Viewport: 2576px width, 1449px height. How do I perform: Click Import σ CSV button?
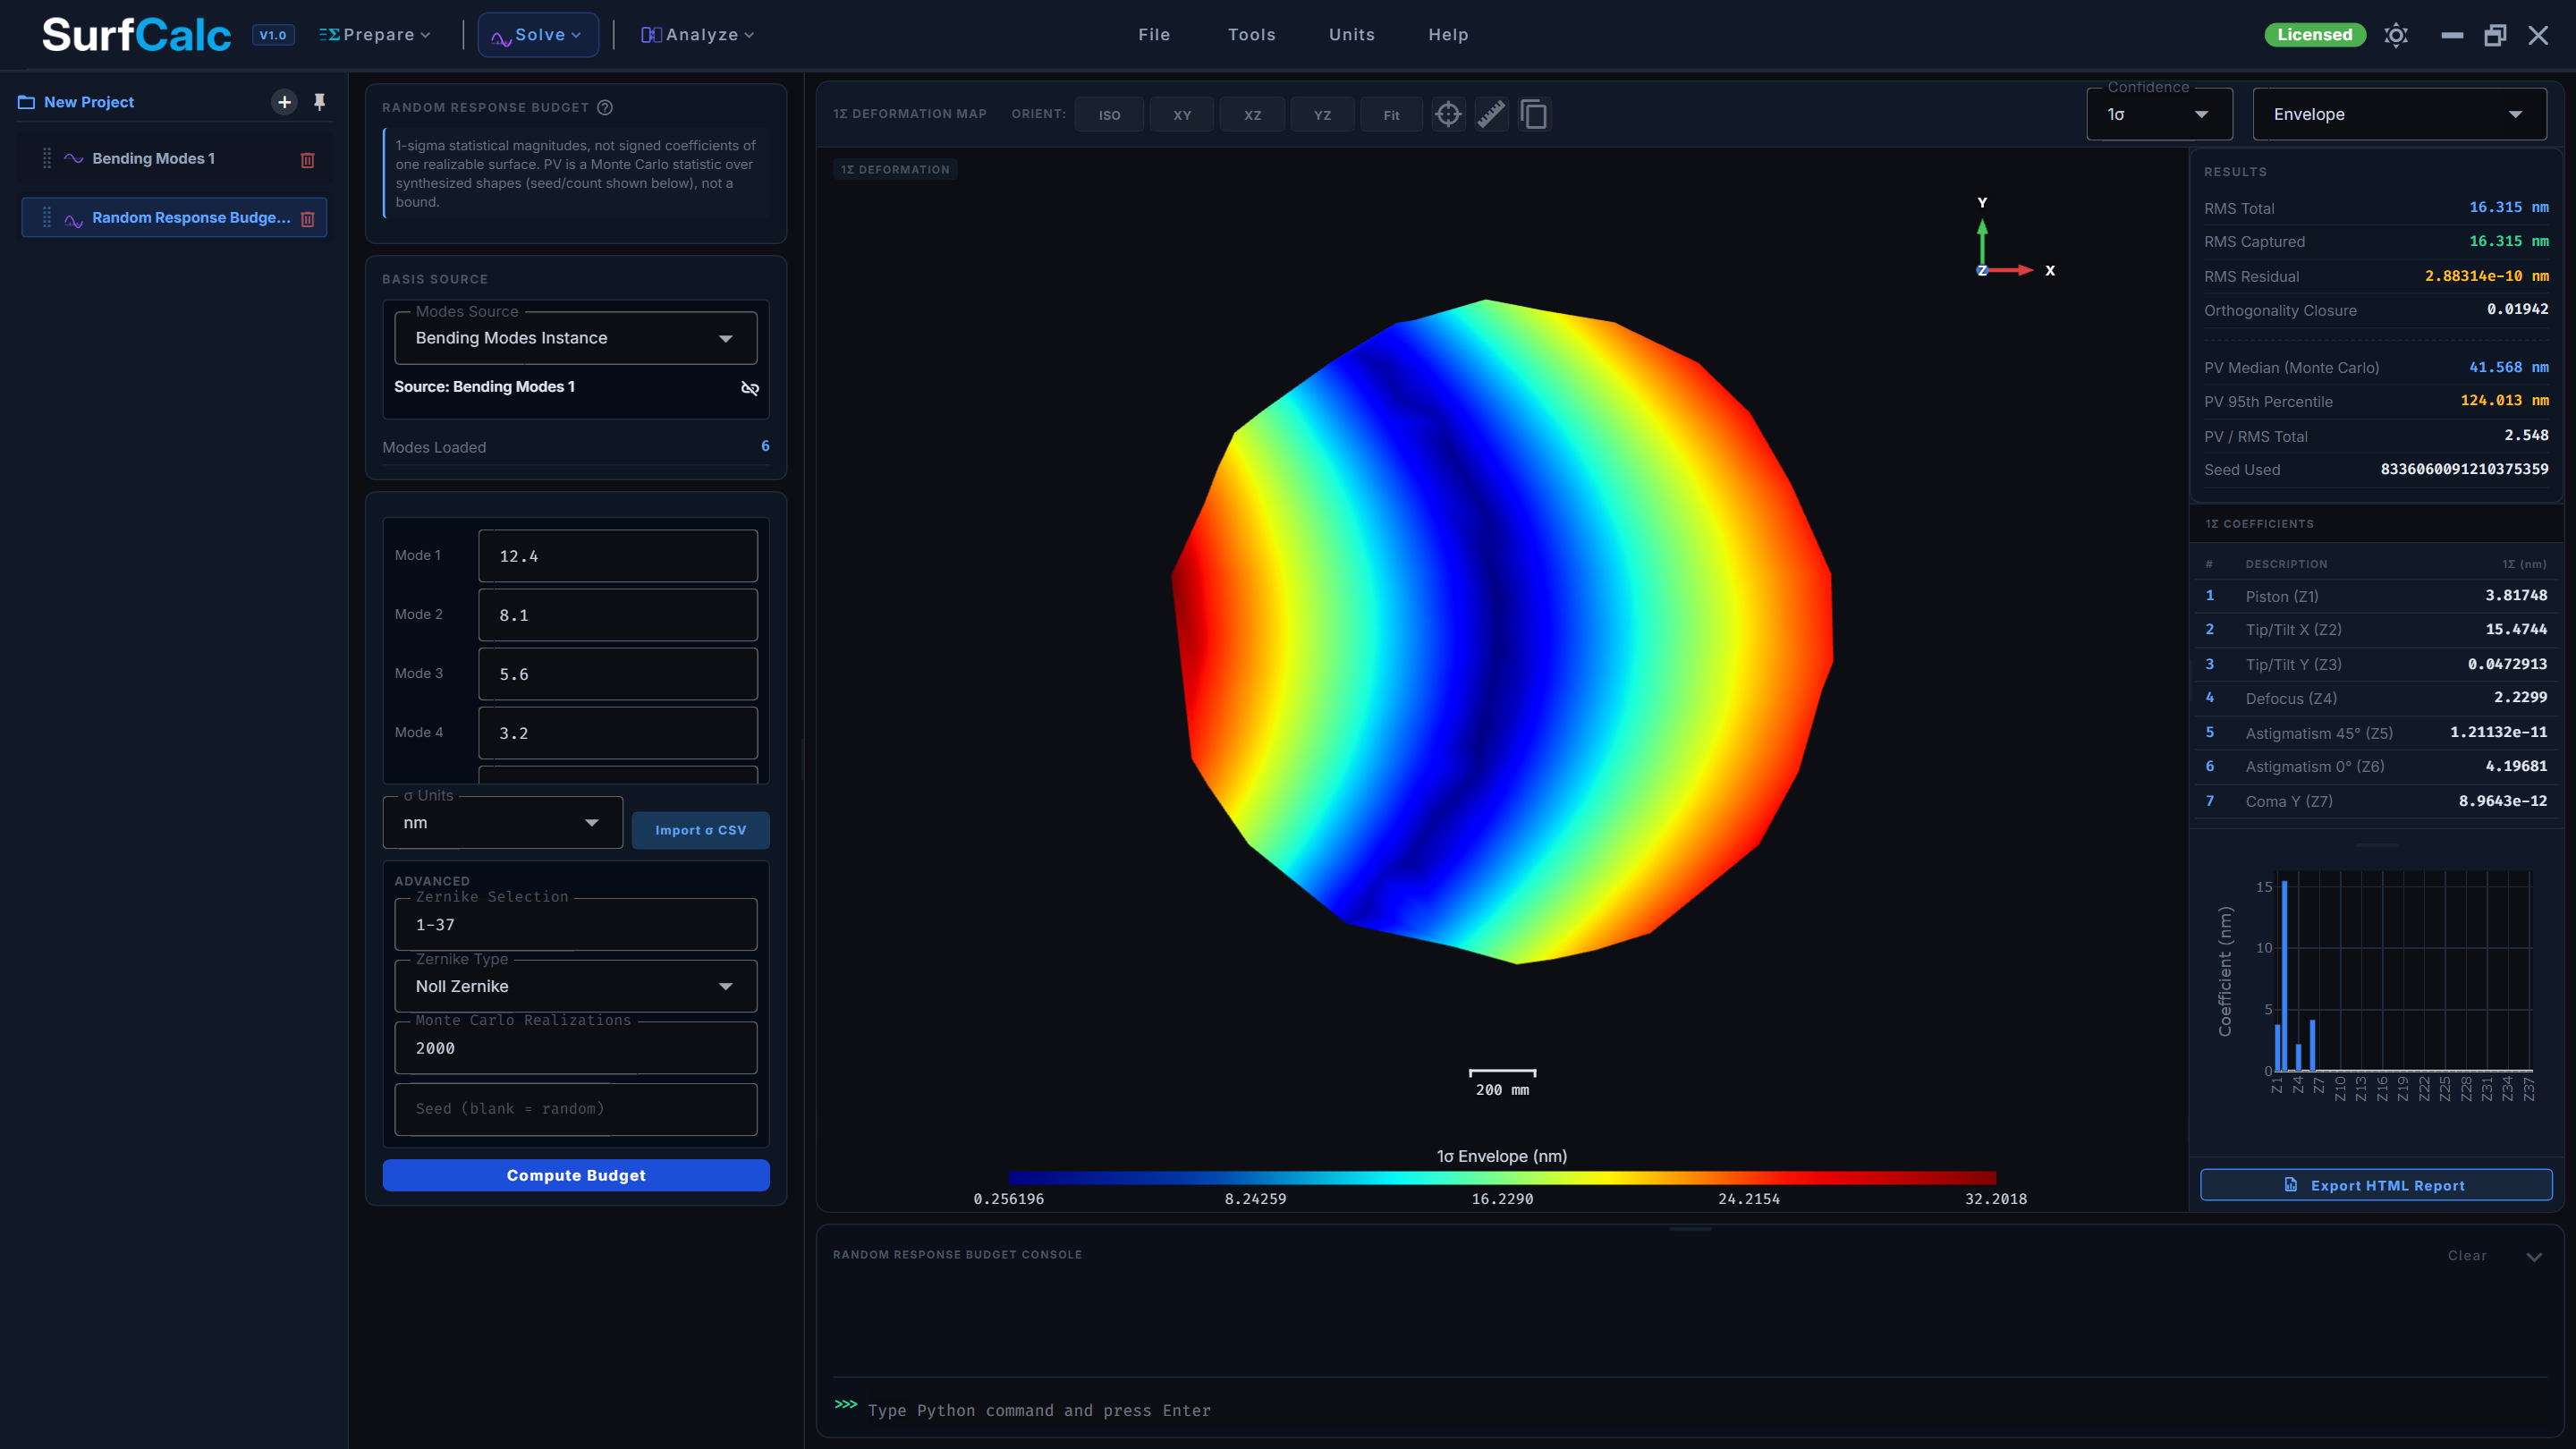(x=700, y=830)
